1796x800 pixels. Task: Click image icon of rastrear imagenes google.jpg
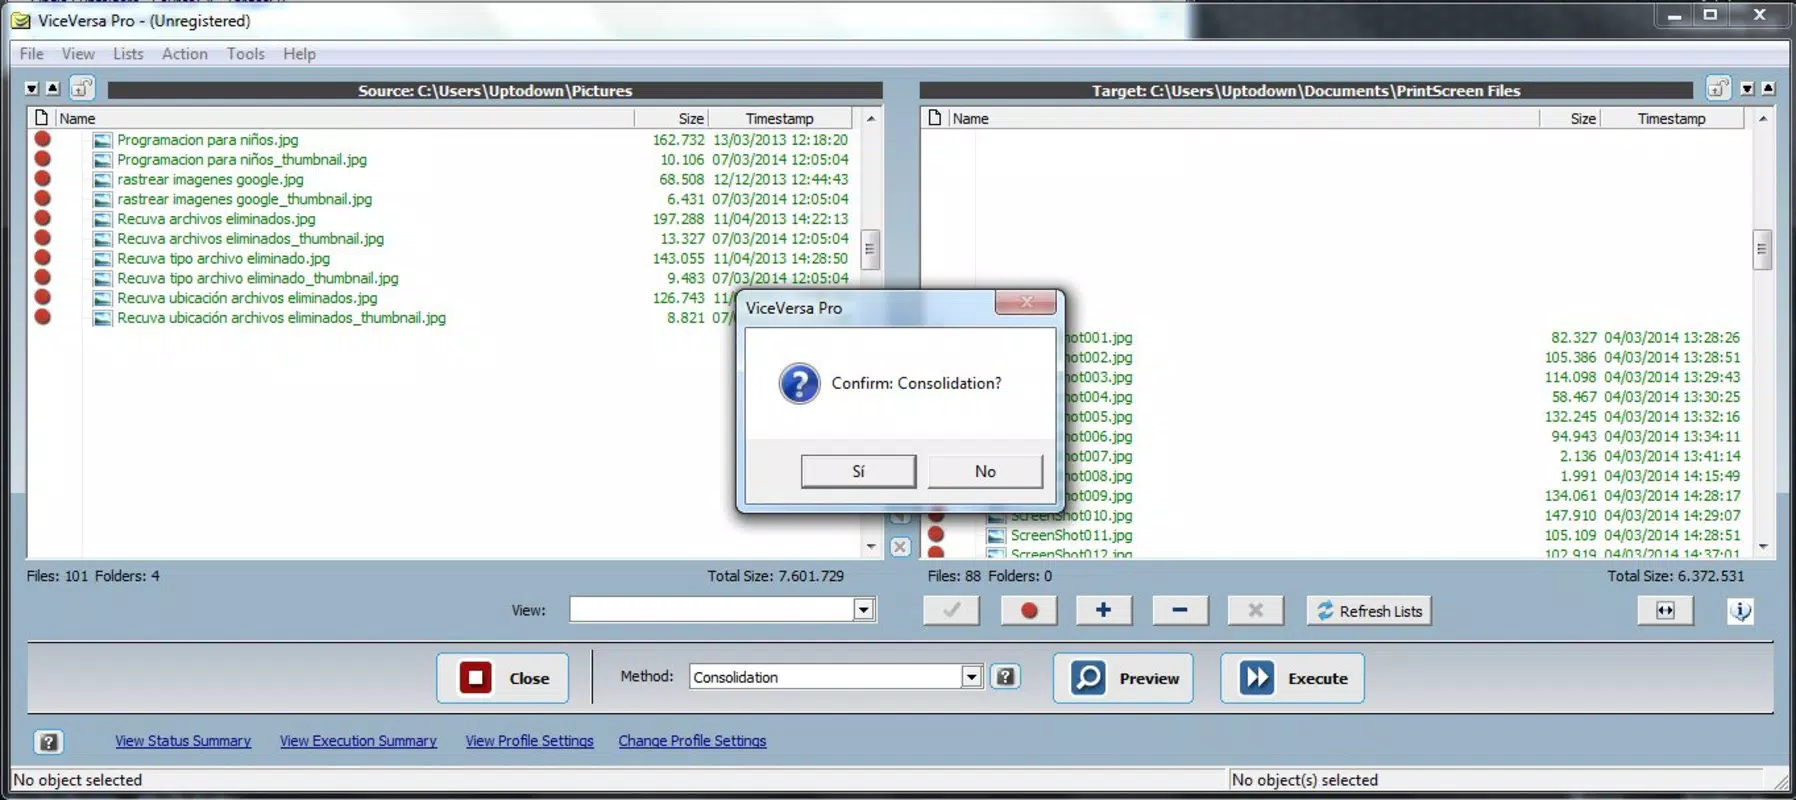pos(102,180)
